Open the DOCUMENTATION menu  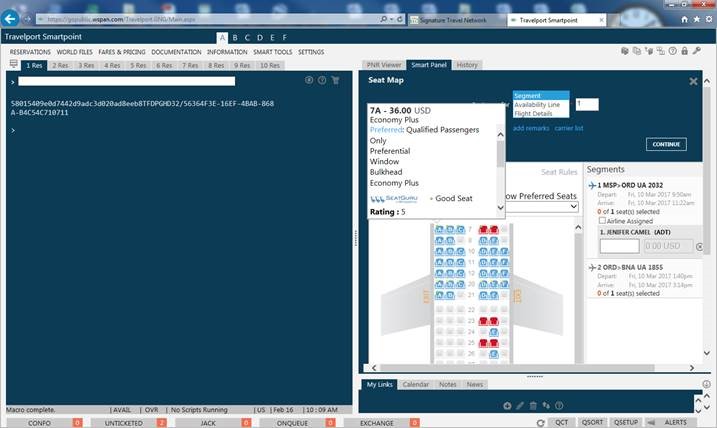coord(176,52)
